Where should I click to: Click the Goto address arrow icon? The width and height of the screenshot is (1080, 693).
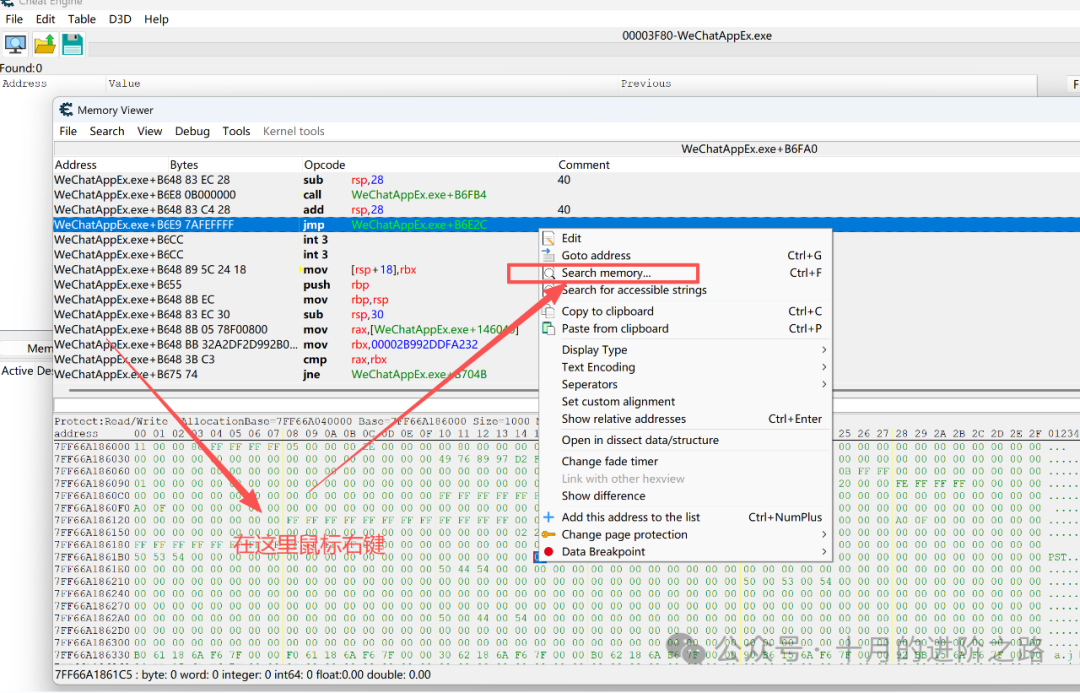(x=548, y=255)
